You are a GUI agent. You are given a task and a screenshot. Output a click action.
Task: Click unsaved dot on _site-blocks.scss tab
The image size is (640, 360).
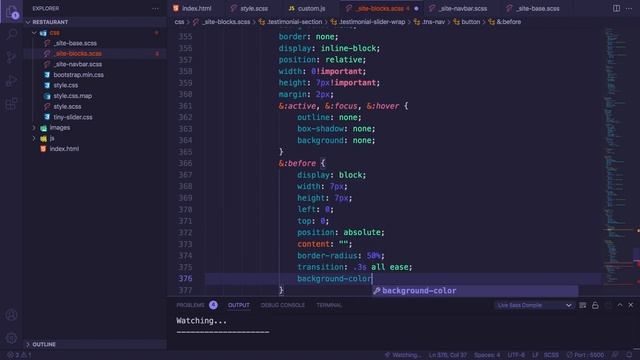(x=416, y=9)
